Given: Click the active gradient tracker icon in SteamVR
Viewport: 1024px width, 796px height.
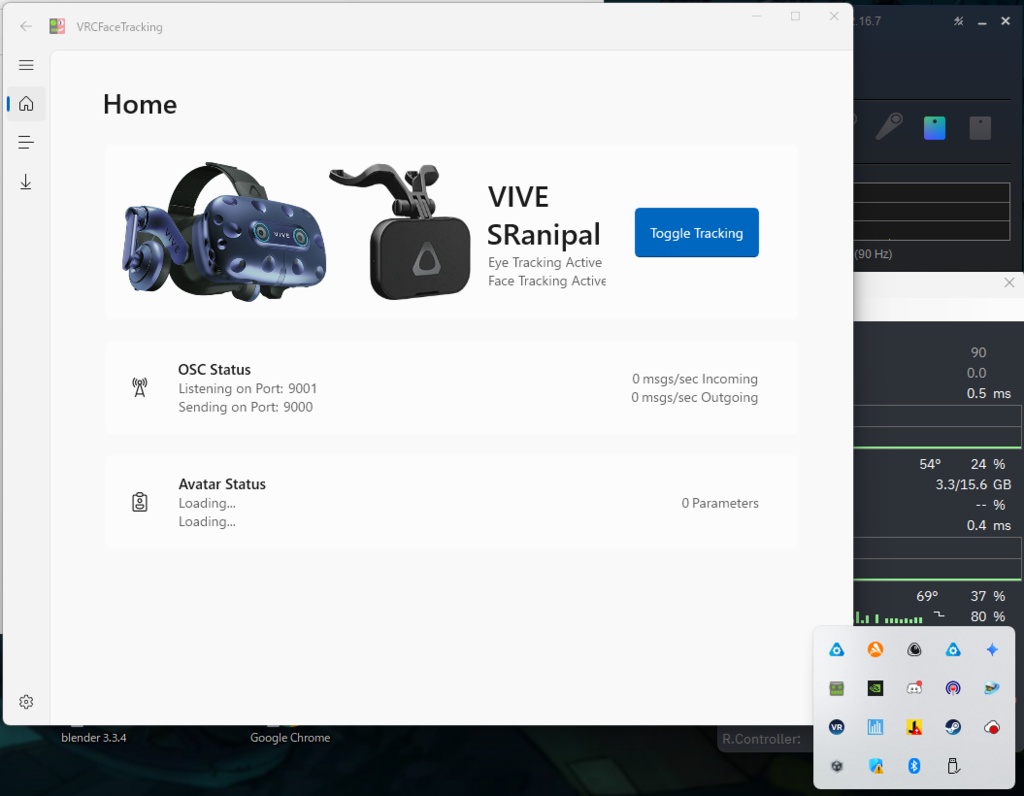Looking at the screenshot, I should 935,128.
